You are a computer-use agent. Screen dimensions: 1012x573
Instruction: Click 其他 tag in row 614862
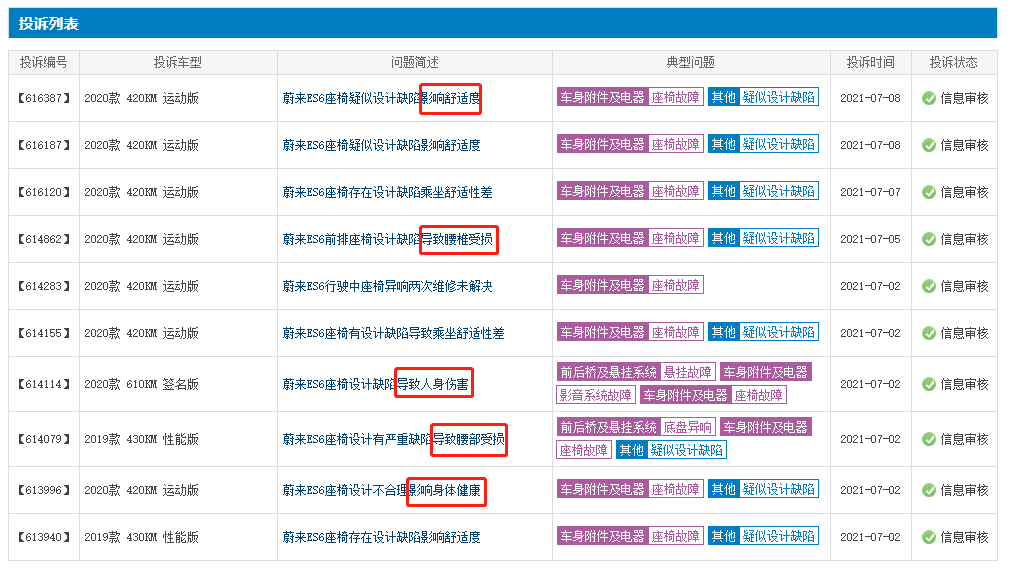tap(724, 239)
